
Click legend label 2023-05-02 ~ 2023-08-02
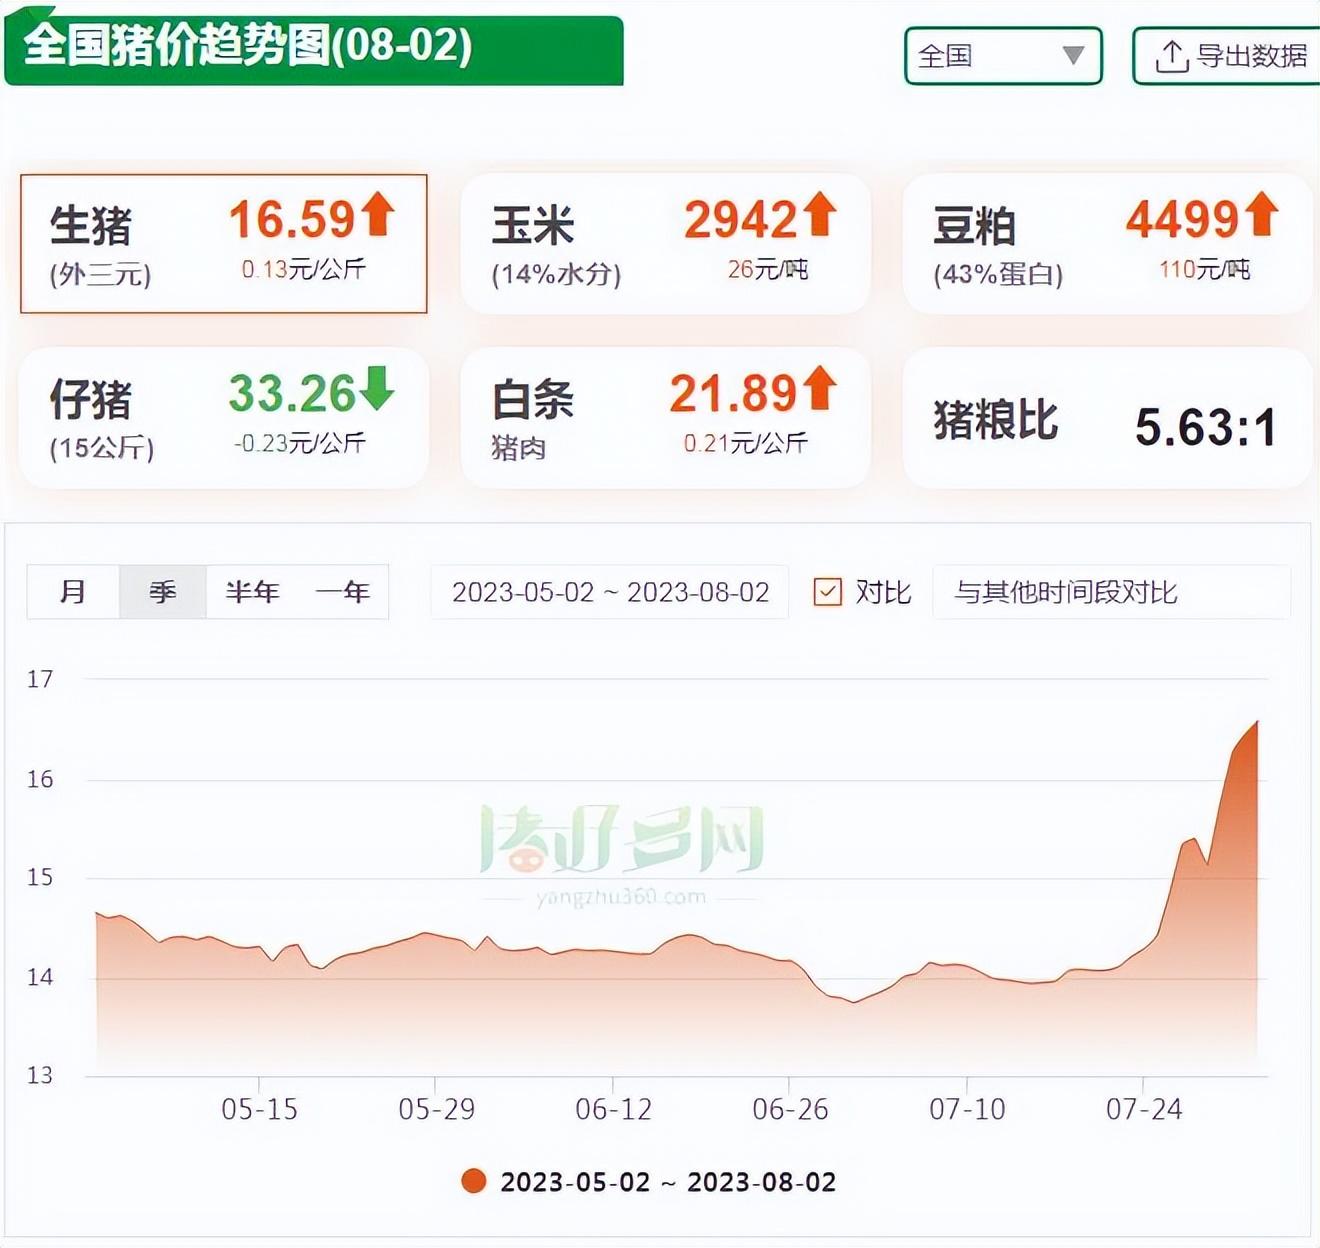coord(668,1182)
